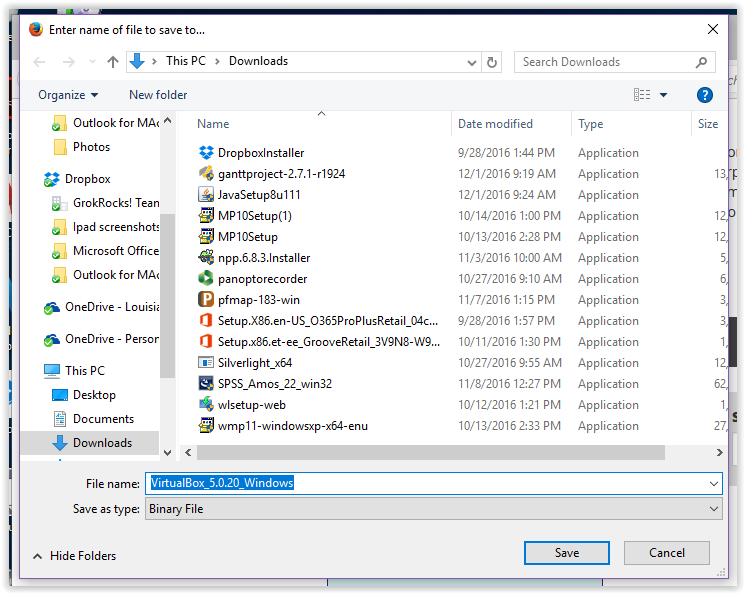Select the wlsetup-web file icon

[x=206, y=404]
